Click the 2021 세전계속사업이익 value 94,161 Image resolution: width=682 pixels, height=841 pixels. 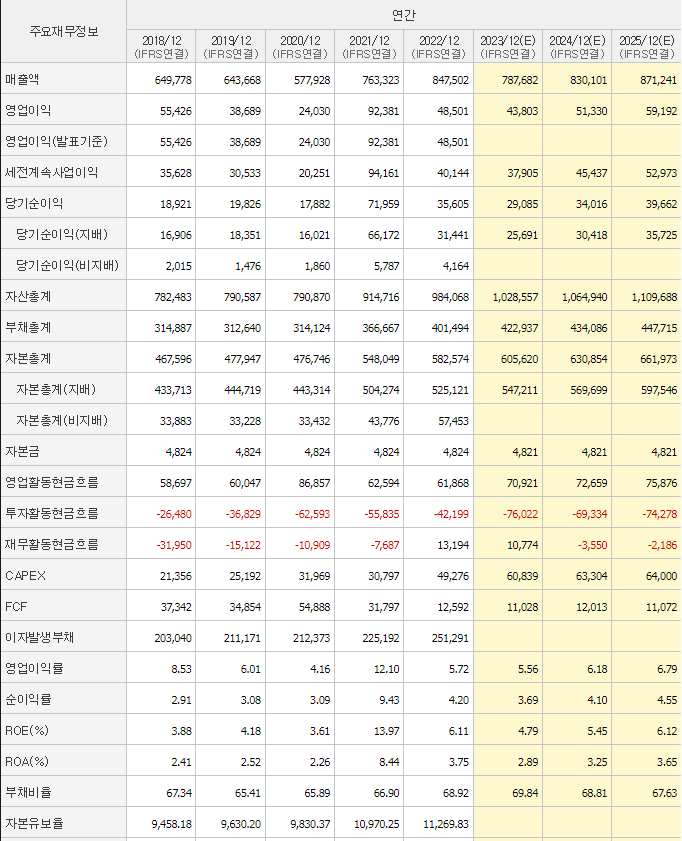point(383,173)
